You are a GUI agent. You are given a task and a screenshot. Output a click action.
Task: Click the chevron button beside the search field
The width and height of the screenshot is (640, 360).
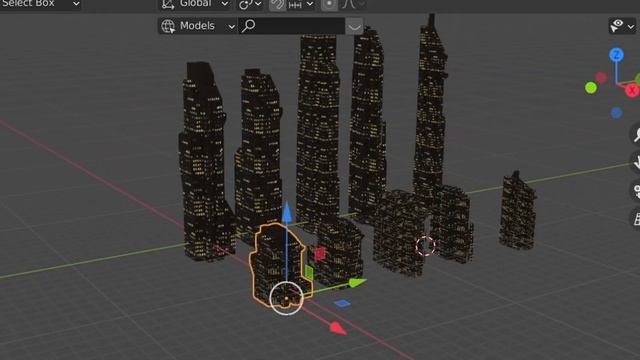coord(354,27)
